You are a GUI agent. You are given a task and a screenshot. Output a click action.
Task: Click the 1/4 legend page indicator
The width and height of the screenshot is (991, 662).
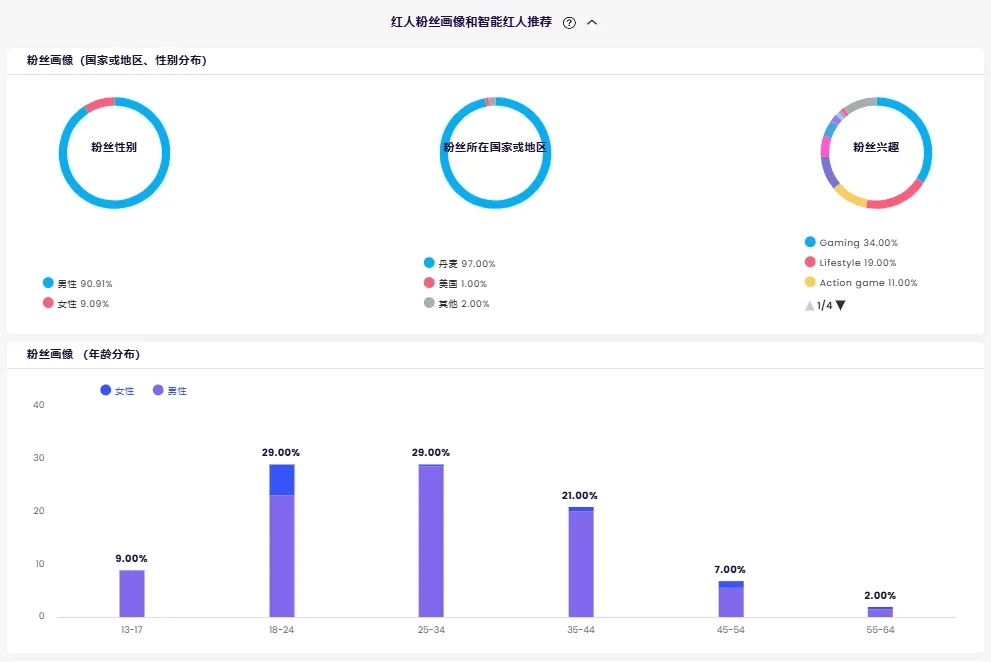825,305
